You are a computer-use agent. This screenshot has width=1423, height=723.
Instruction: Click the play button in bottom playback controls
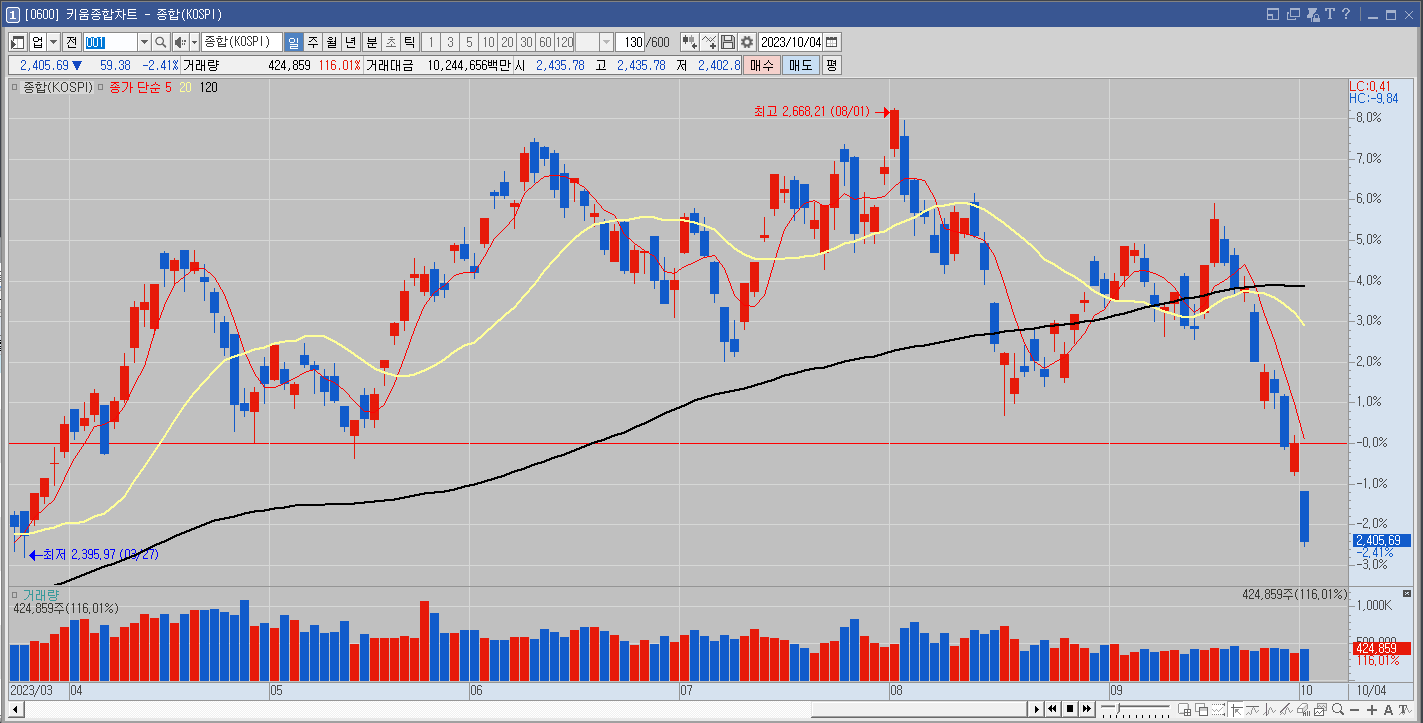[x=1035, y=709]
